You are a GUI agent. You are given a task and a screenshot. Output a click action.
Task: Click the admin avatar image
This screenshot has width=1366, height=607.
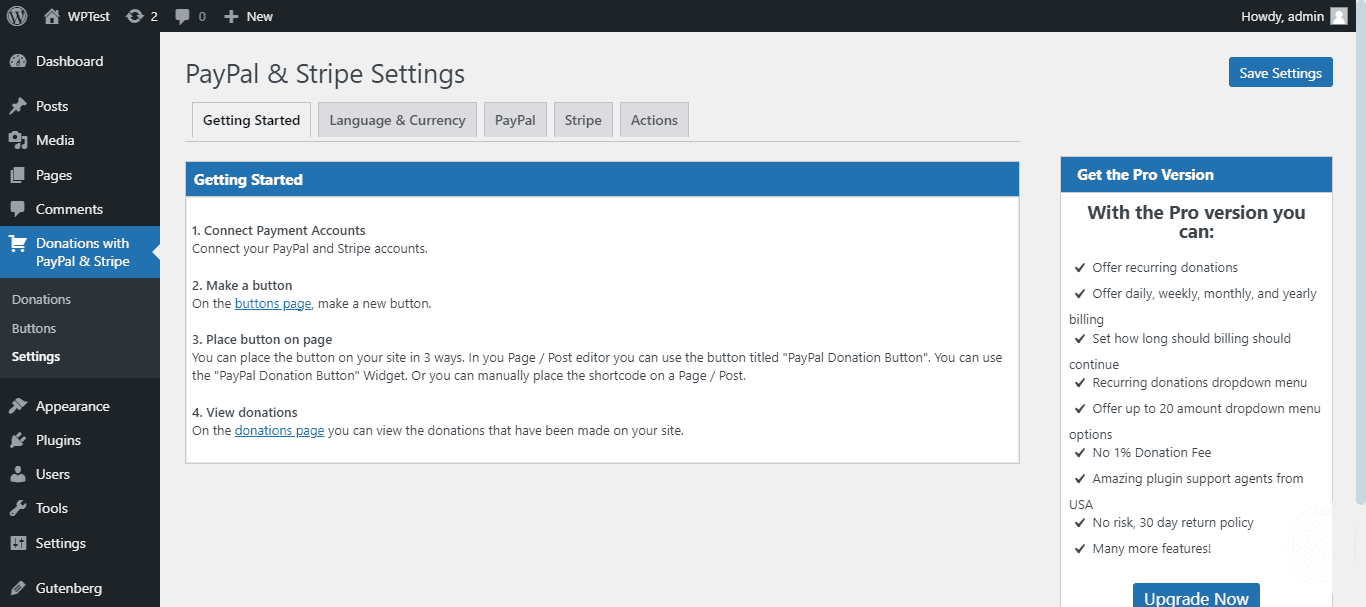pos(1339,16)
